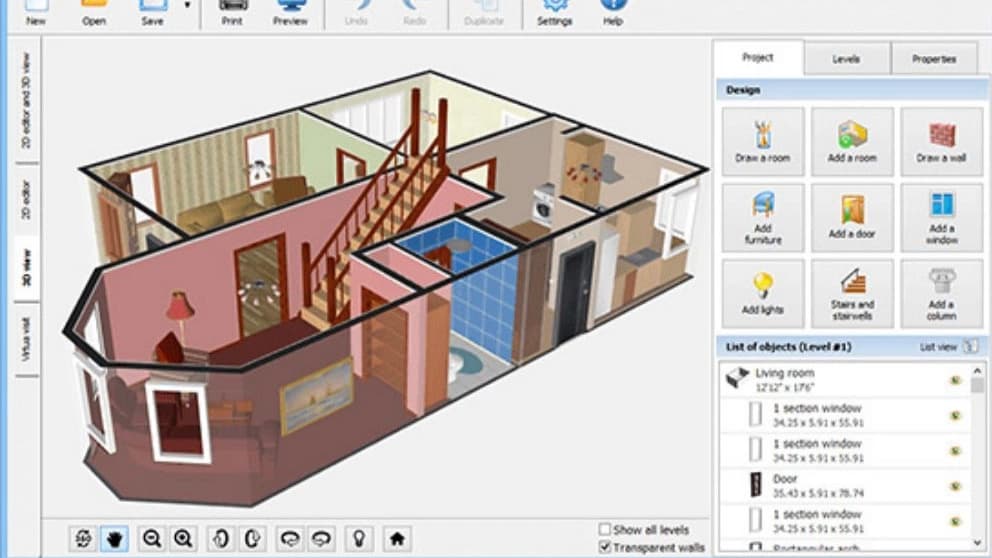The height and width of the screenshot is (558, 992).
Task: Click the zoom in magnifier icon
Action: click(183, 539)
